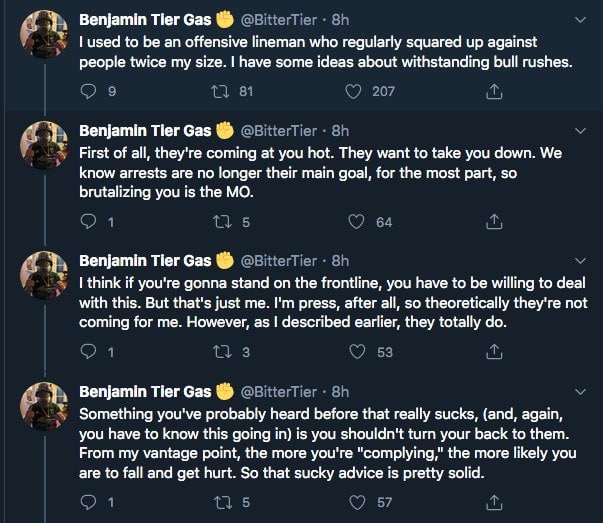Click Benjamin Tier Gas name on last tweet

[x=145, y=390]
